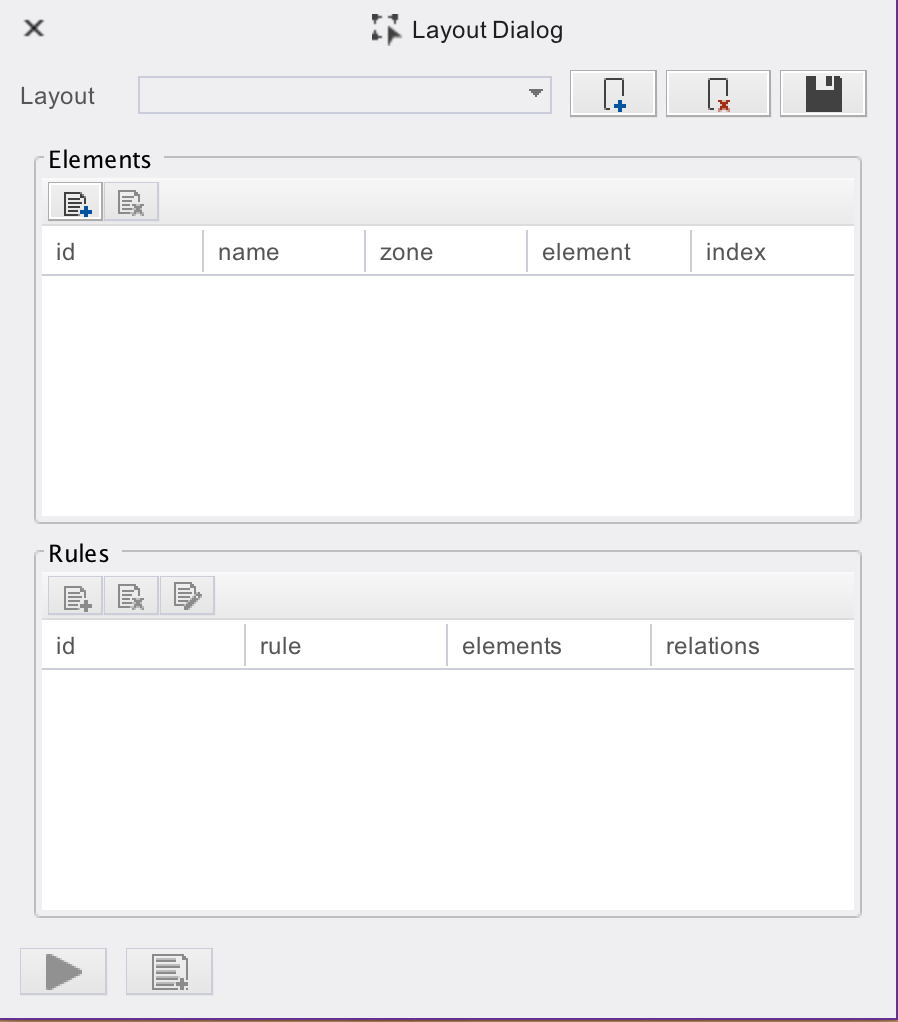Click the new layout button with plus icon
Image resolution: width=898 pixels, height=1022 pixels.
(x=613, y=95)
